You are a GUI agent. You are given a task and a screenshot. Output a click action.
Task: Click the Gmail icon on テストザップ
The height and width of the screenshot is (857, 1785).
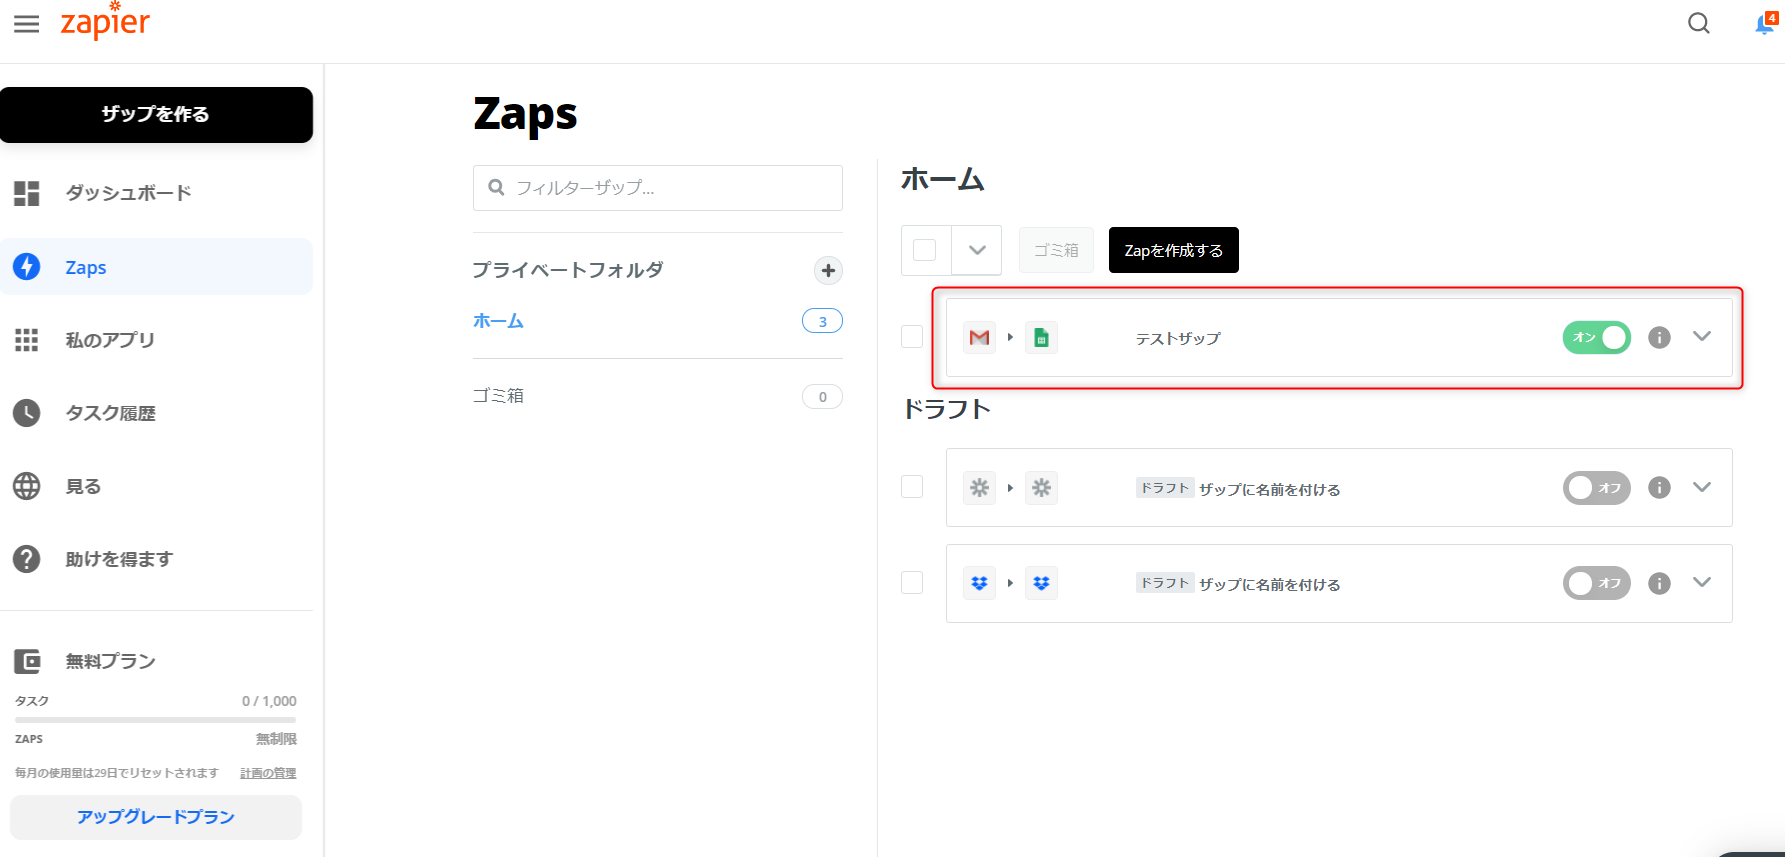coord(979,338)
